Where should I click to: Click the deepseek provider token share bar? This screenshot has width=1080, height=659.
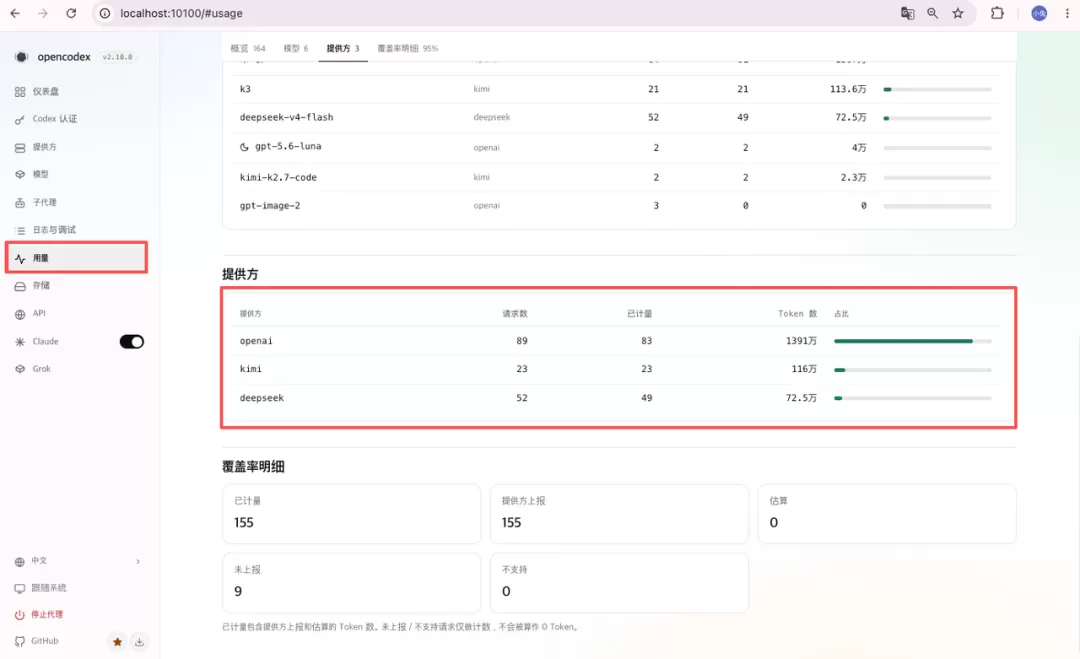913,398
